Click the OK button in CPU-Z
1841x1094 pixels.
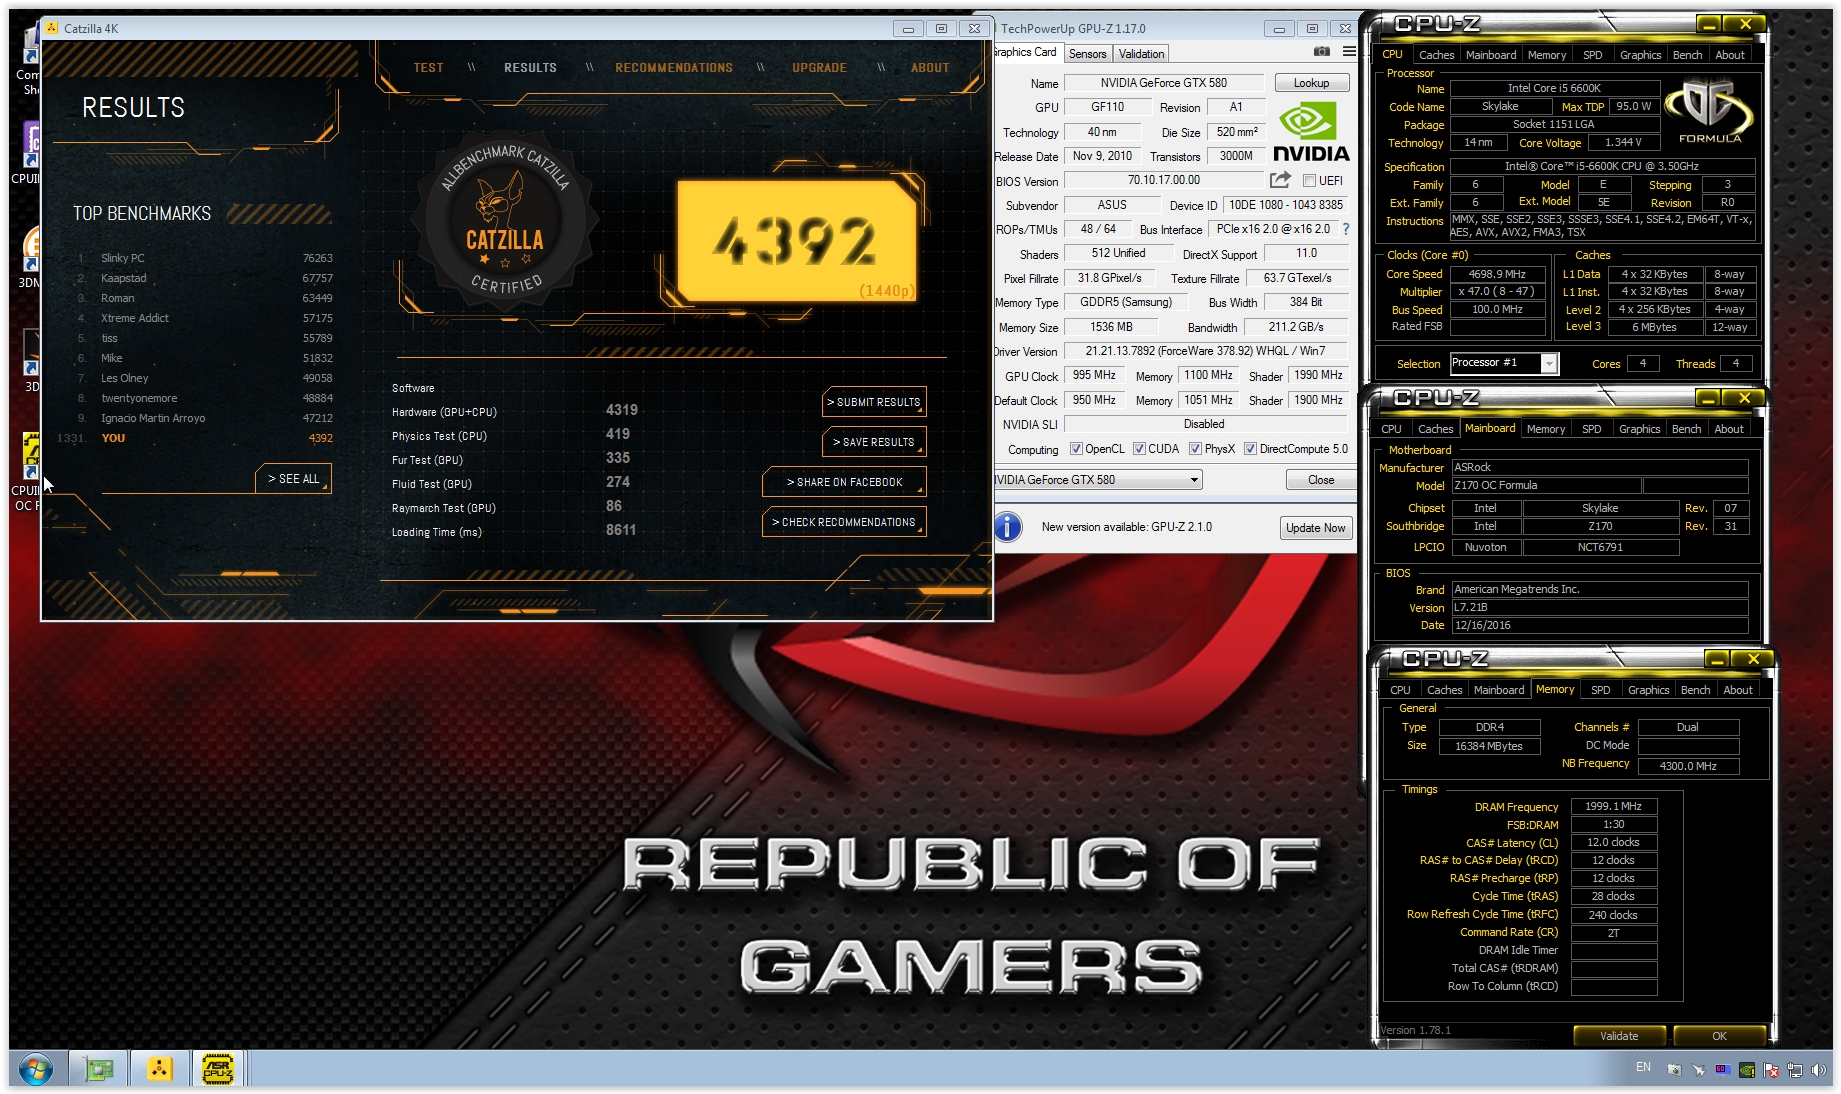(x=1719, y=1036)
